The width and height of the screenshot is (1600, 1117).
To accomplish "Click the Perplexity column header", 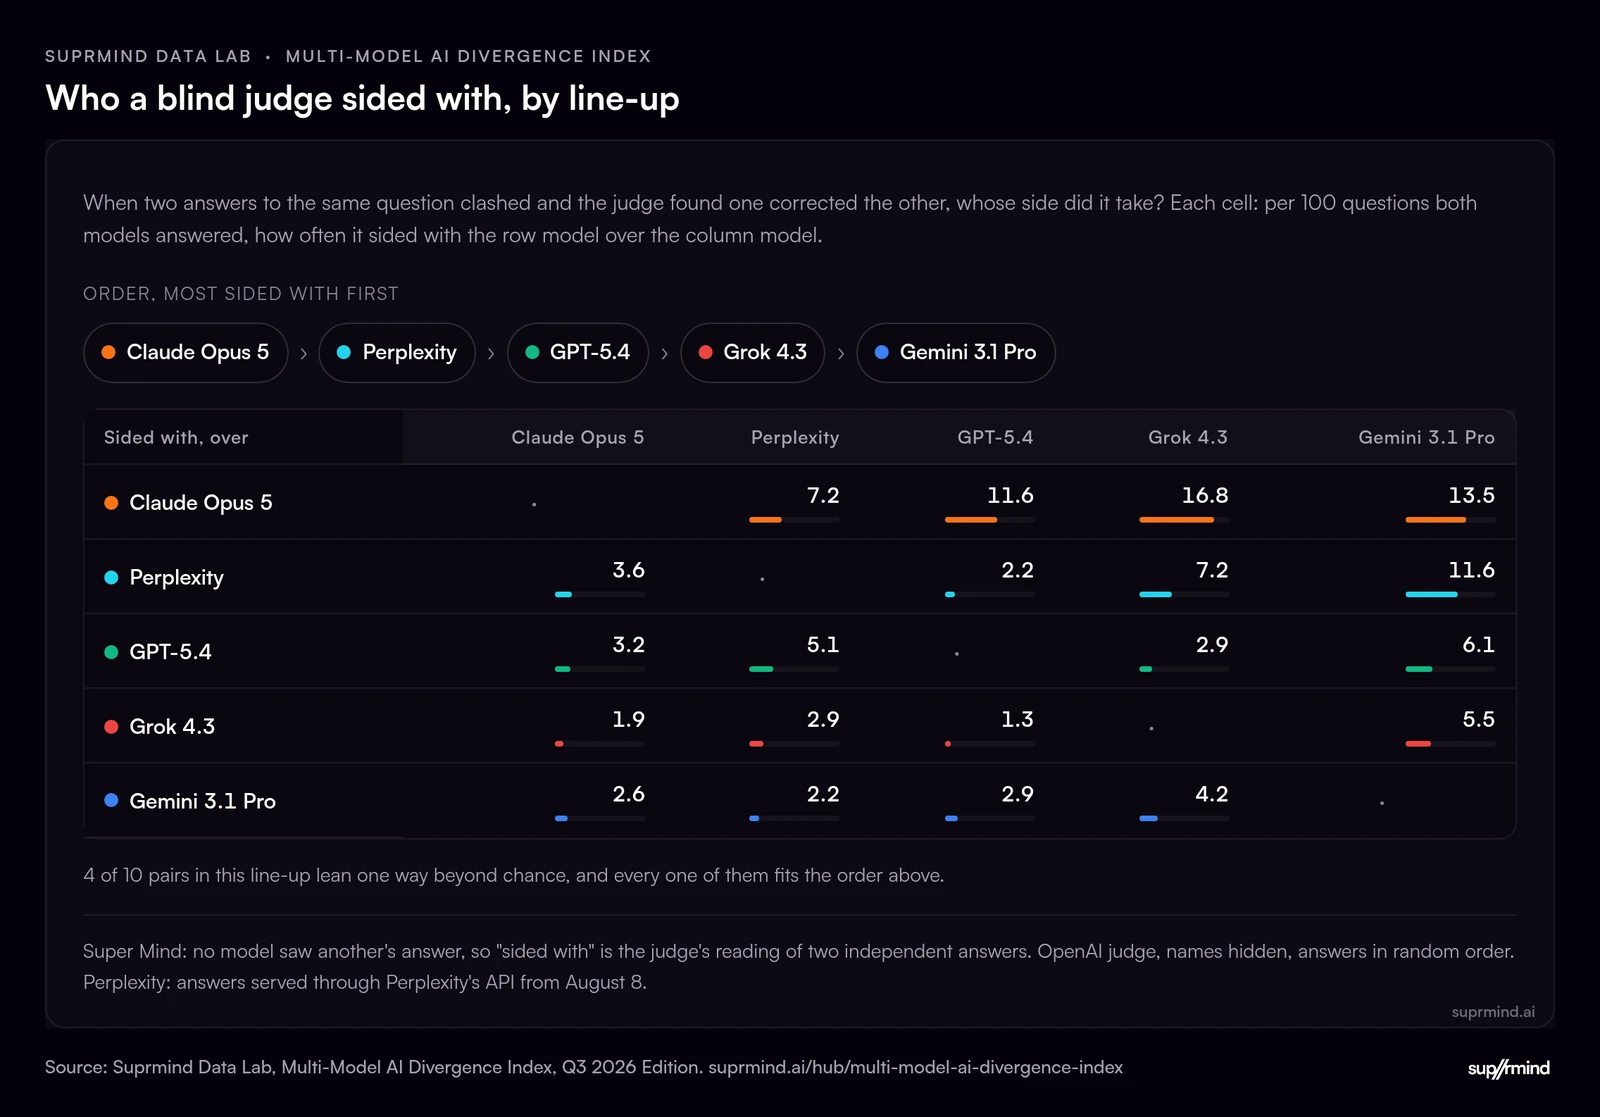I will (x=795, y=437).
